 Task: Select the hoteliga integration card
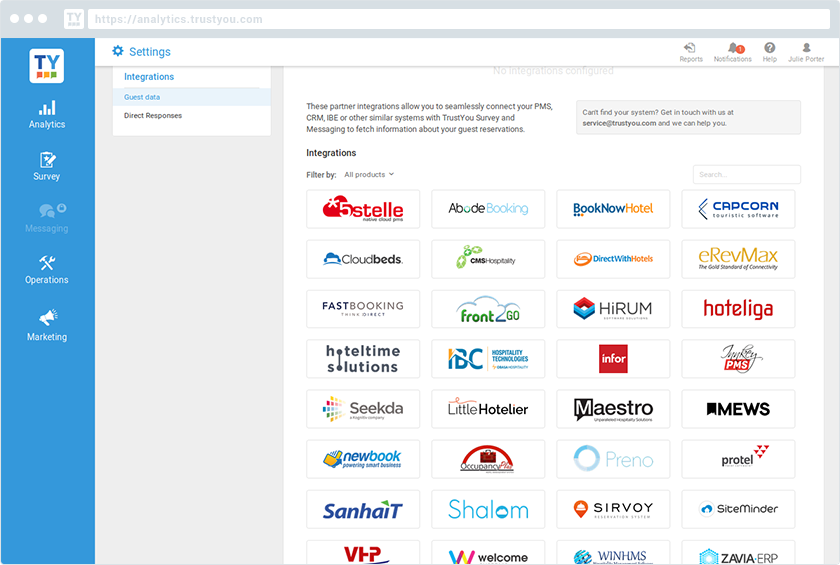click(x=738, y=309)
